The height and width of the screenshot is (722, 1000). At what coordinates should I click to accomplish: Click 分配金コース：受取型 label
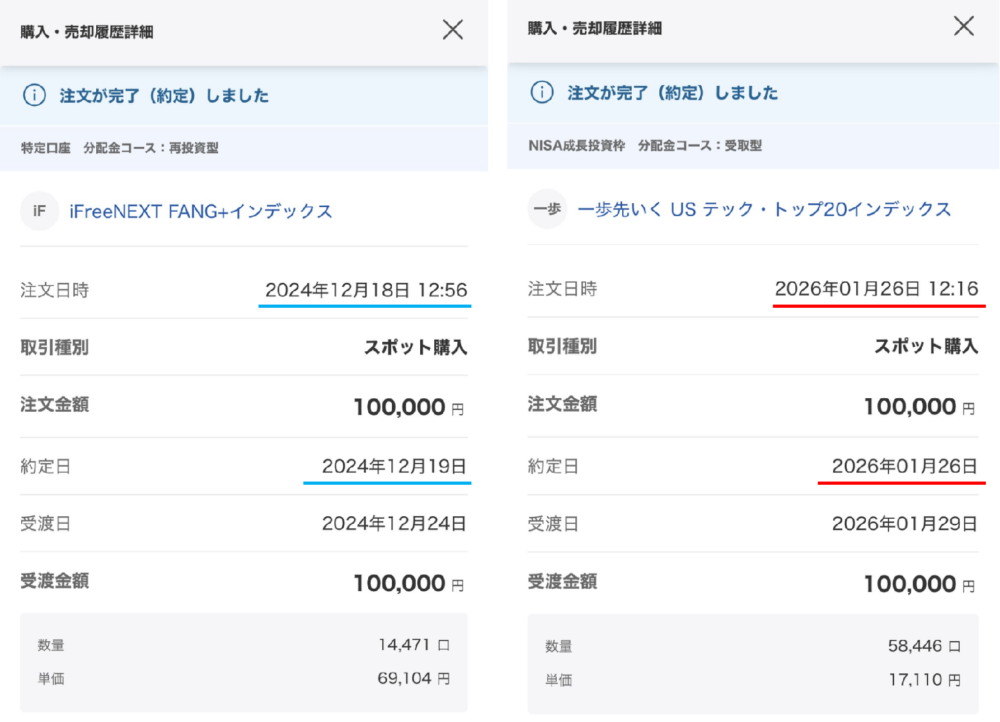[x=690, y=145]
